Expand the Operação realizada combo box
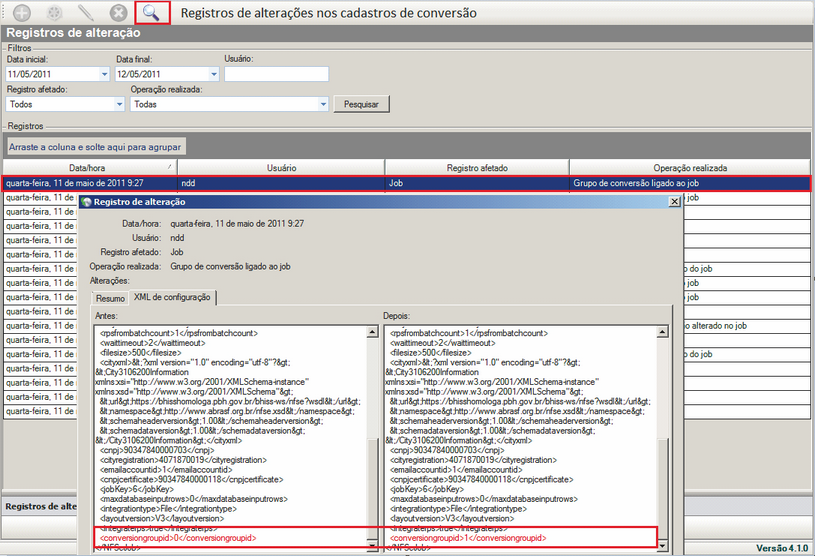 coord(323,104)
